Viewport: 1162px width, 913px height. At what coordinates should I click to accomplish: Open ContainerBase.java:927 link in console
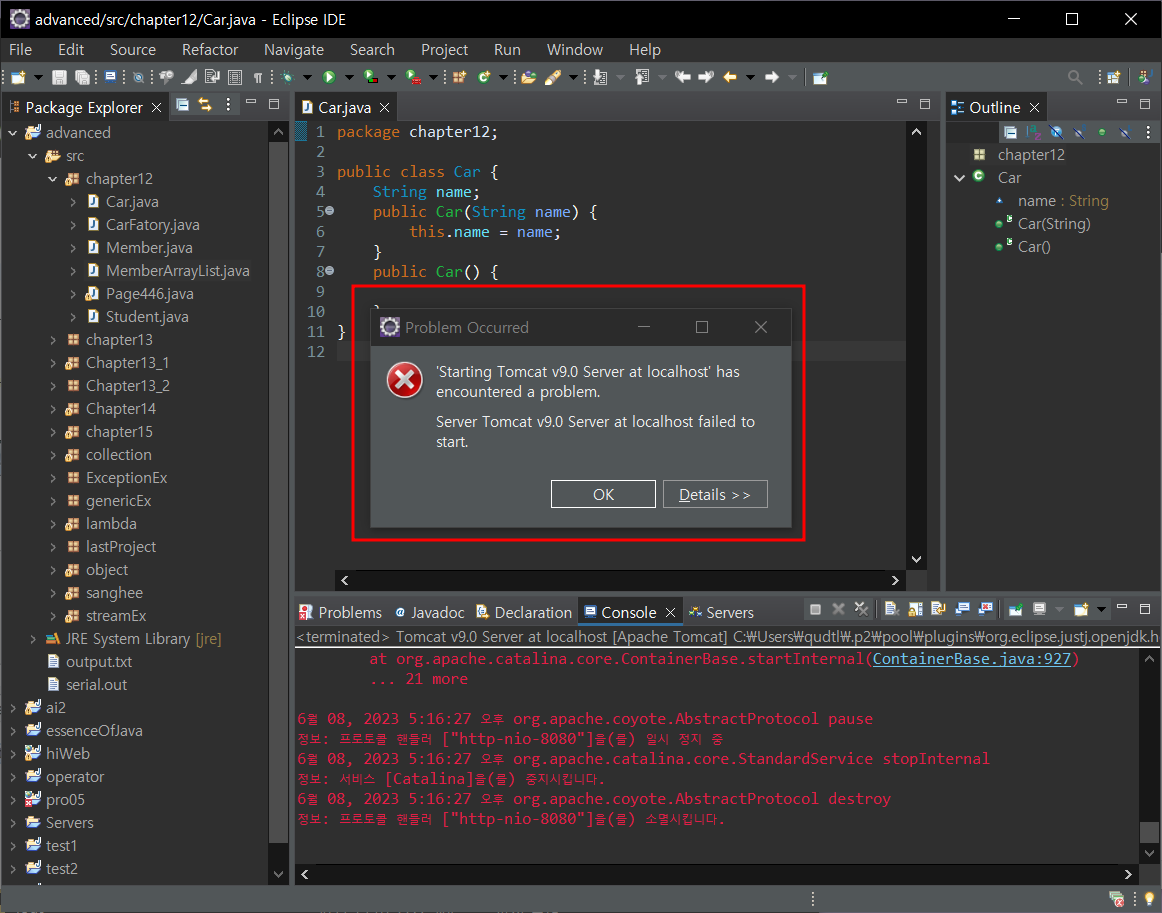pyautogui.click(x=972, y=659)
